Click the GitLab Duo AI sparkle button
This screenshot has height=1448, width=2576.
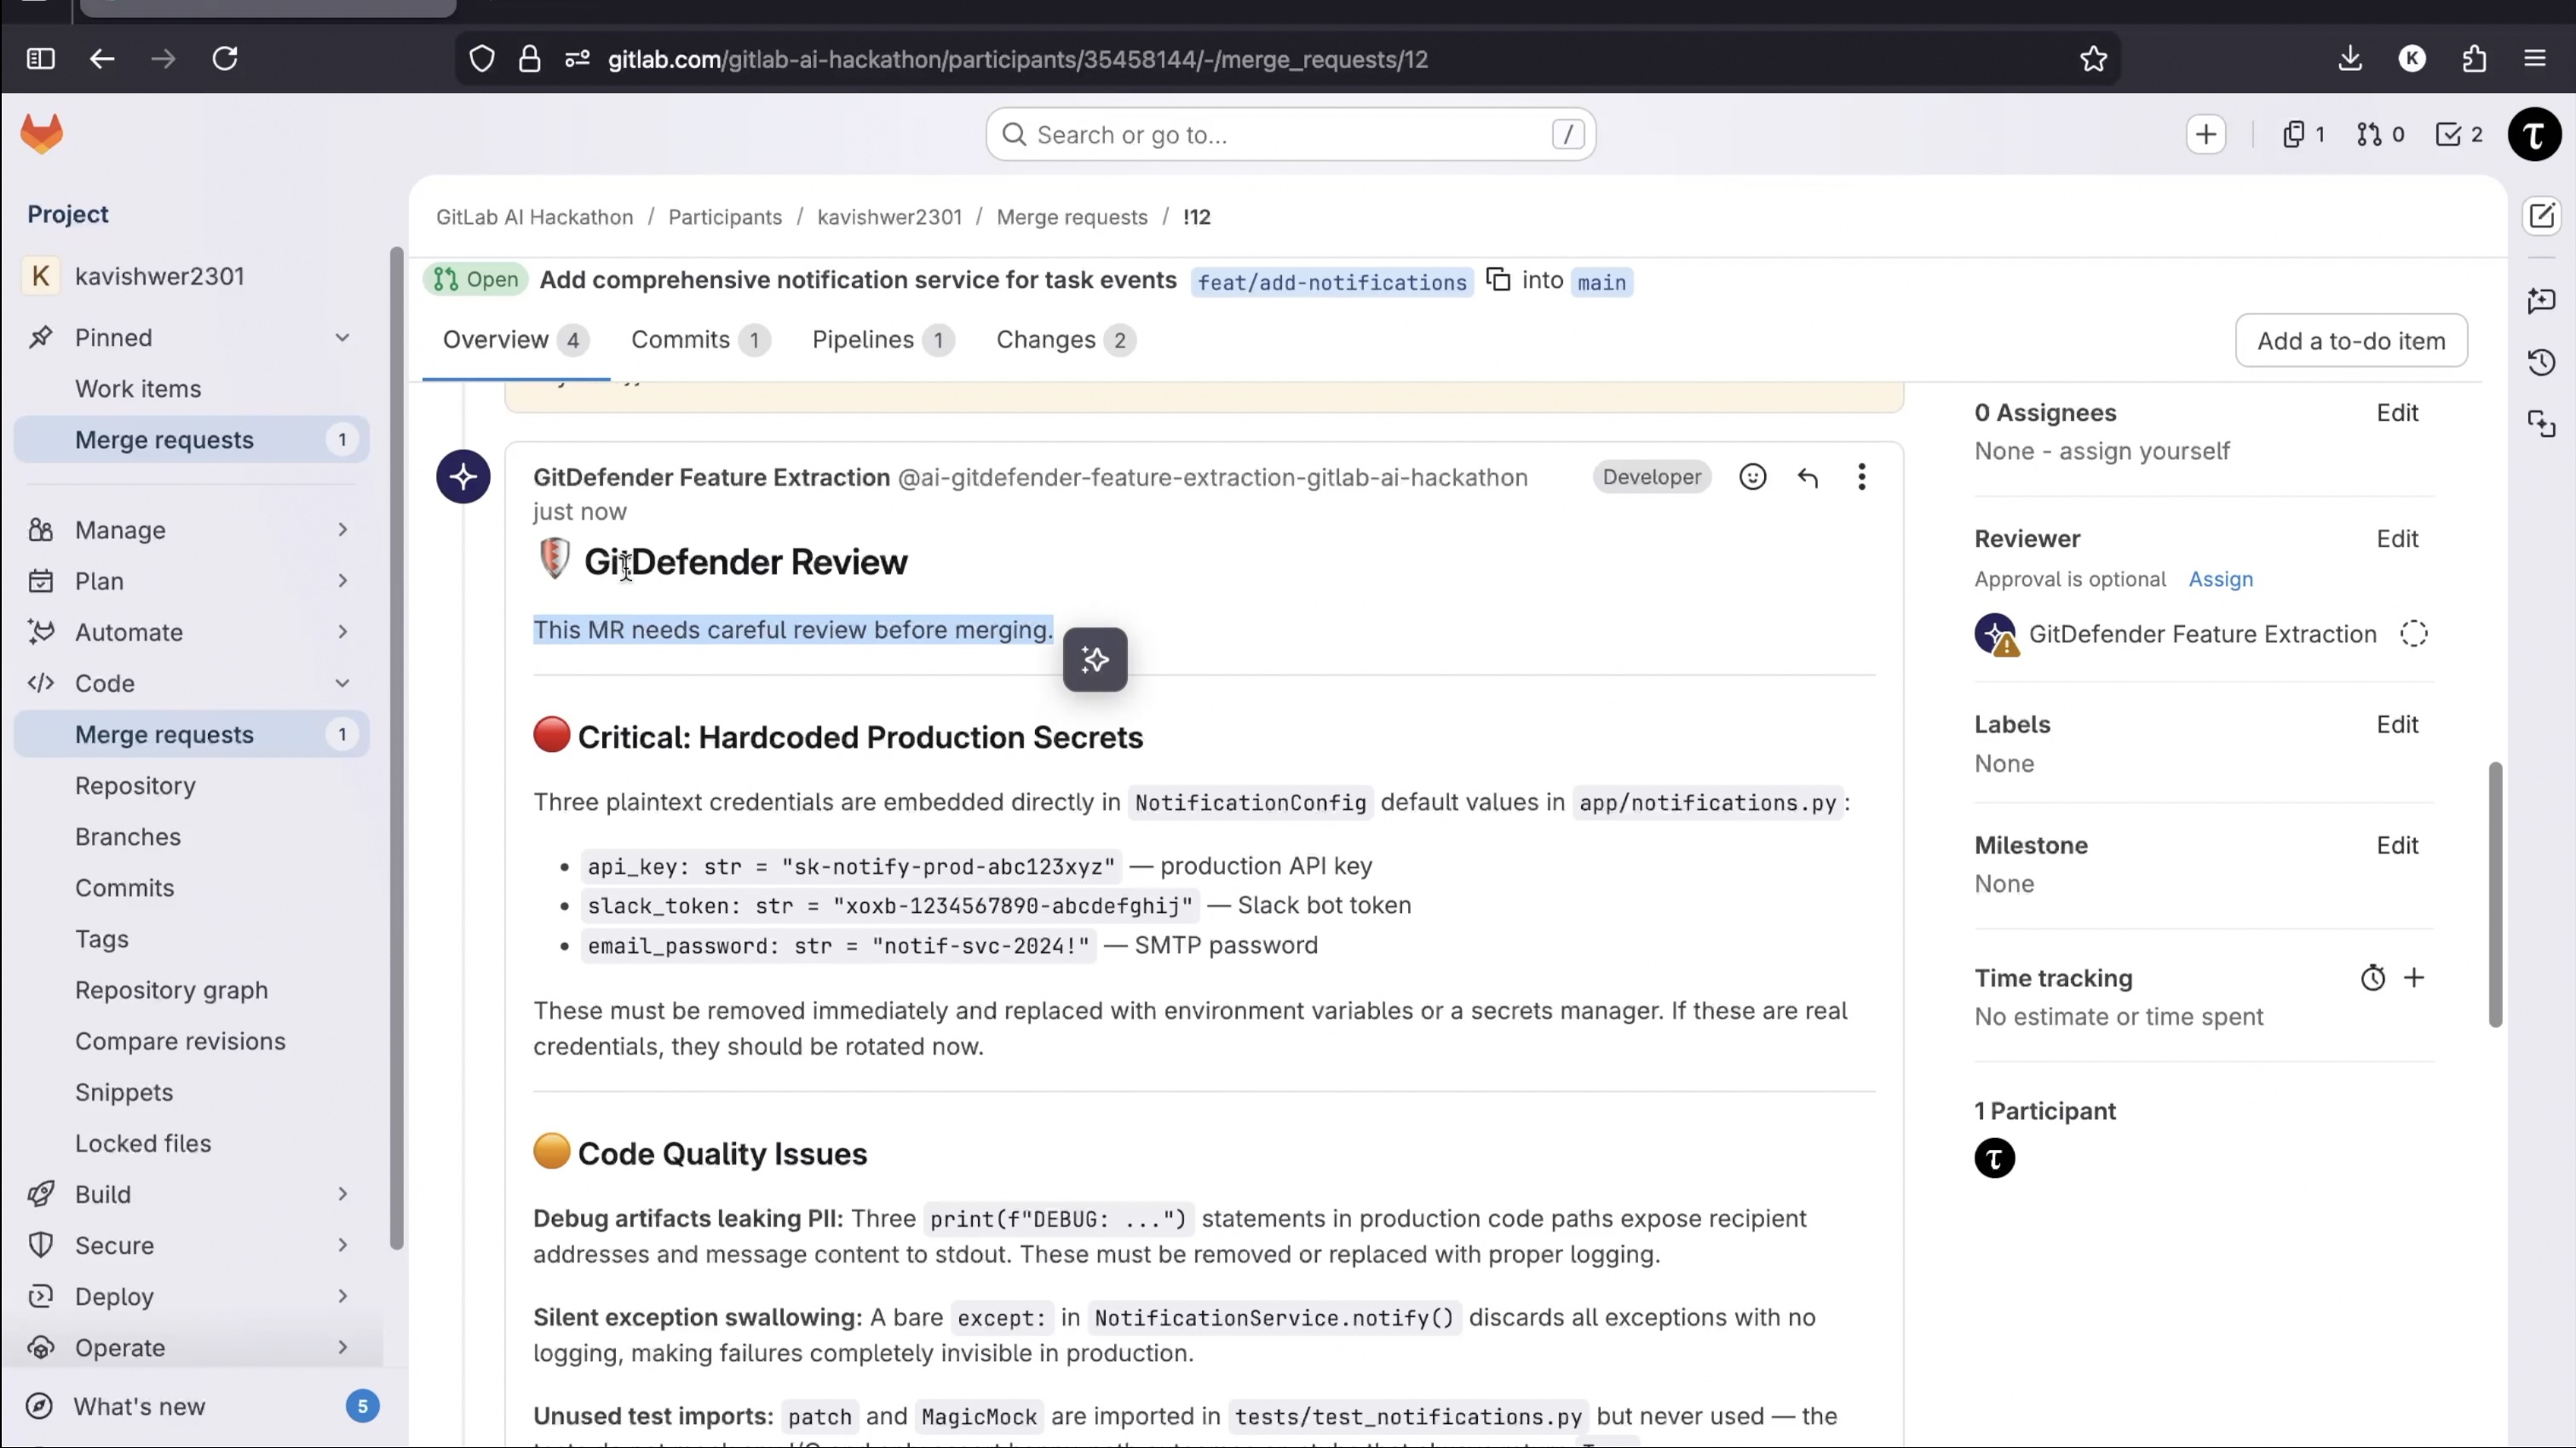coord(1095,660)
